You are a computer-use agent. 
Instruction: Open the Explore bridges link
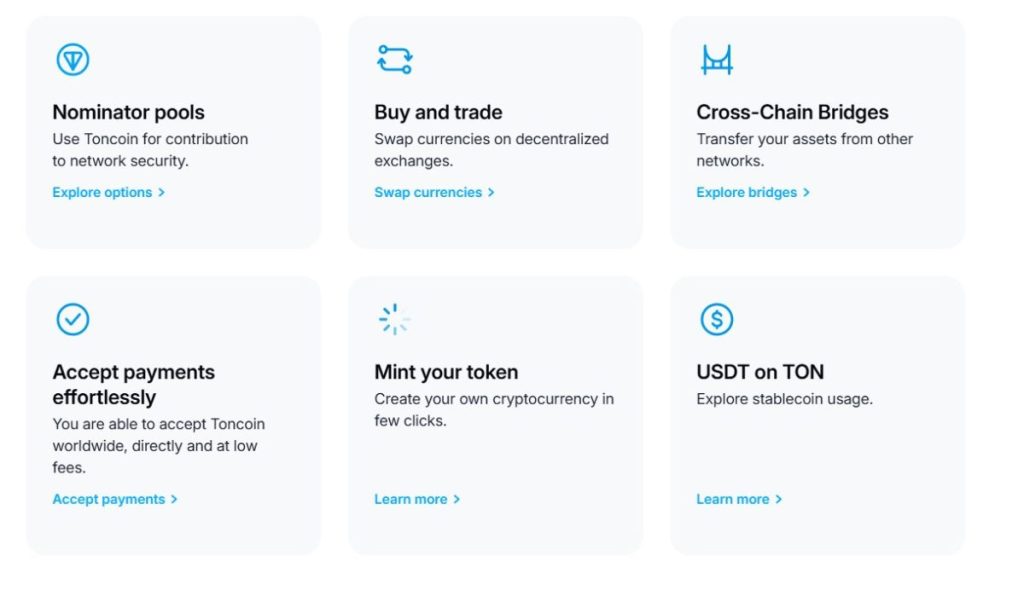[x=746, y=192]
